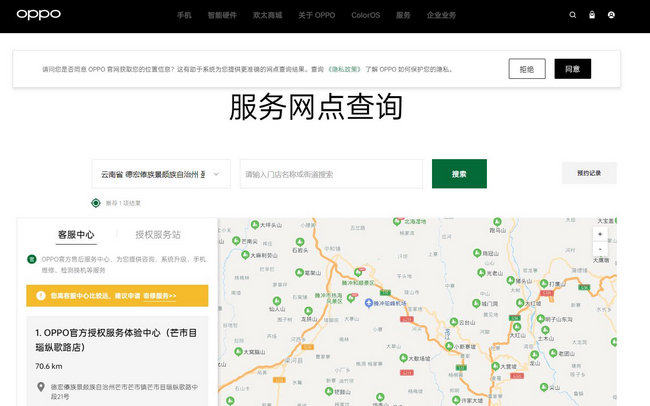Click the 同意 button to allow location access
Screen dimensions: 650x406
click(573, 69)
